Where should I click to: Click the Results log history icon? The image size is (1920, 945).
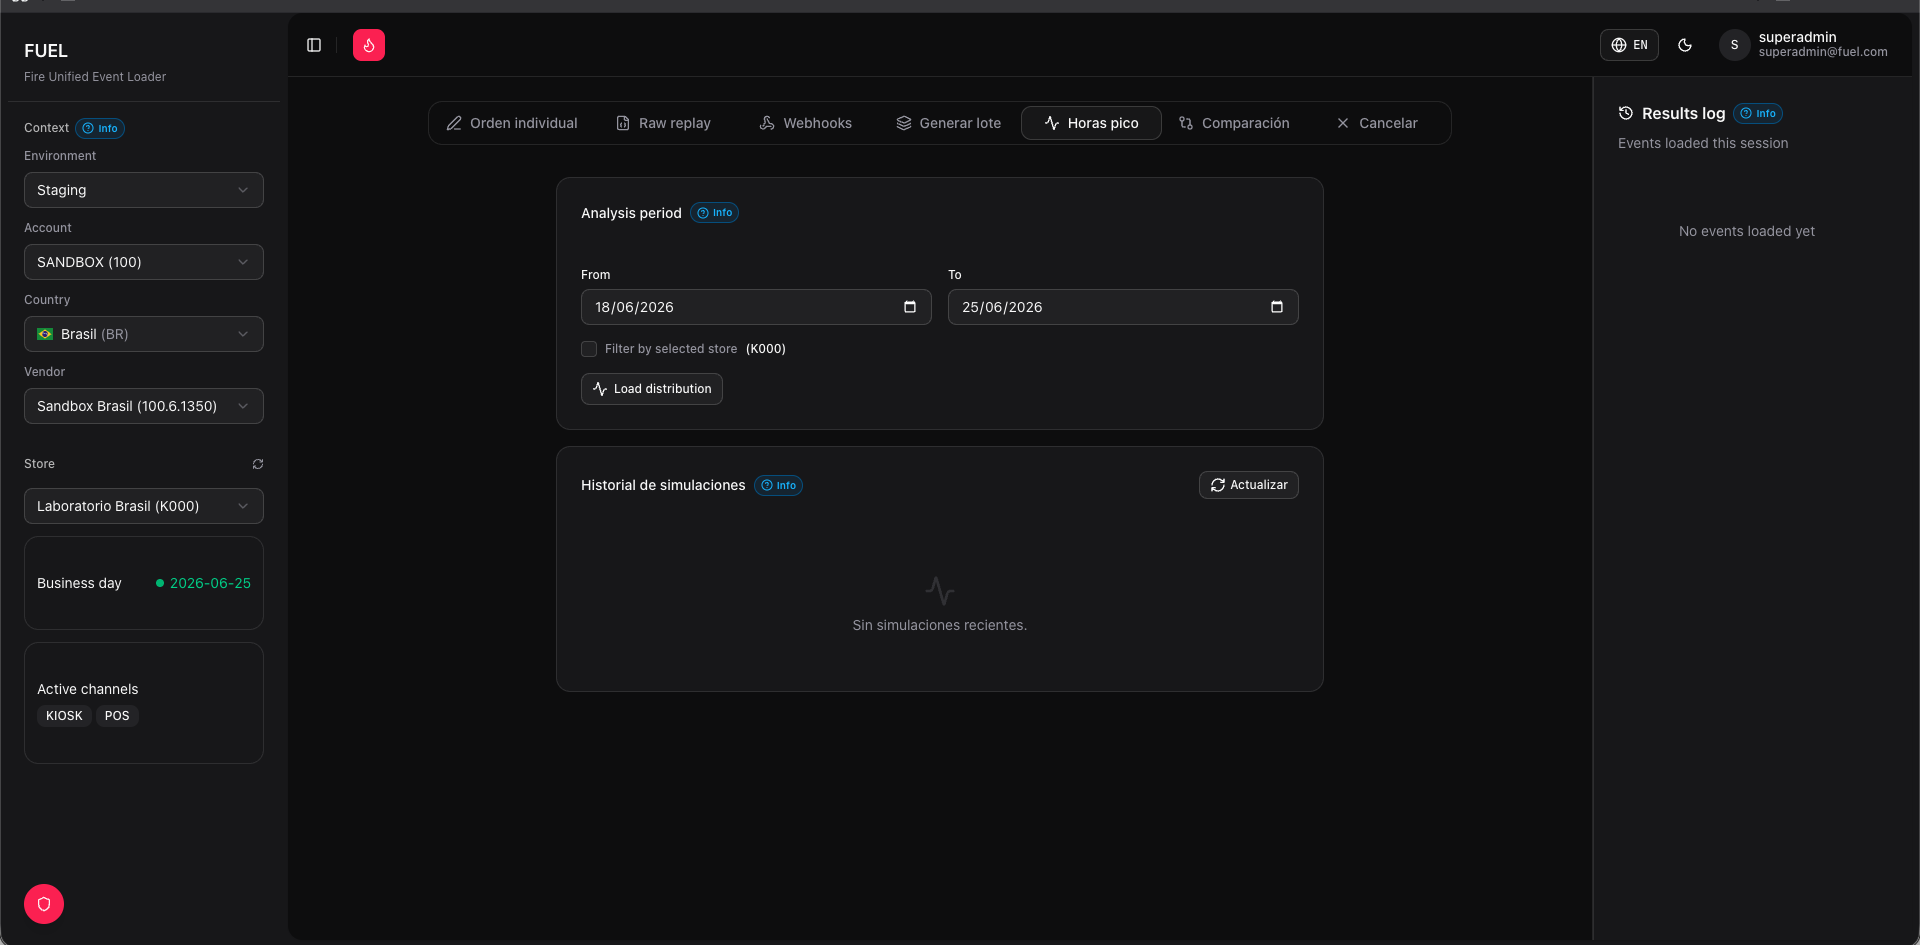click(1626, 113)
